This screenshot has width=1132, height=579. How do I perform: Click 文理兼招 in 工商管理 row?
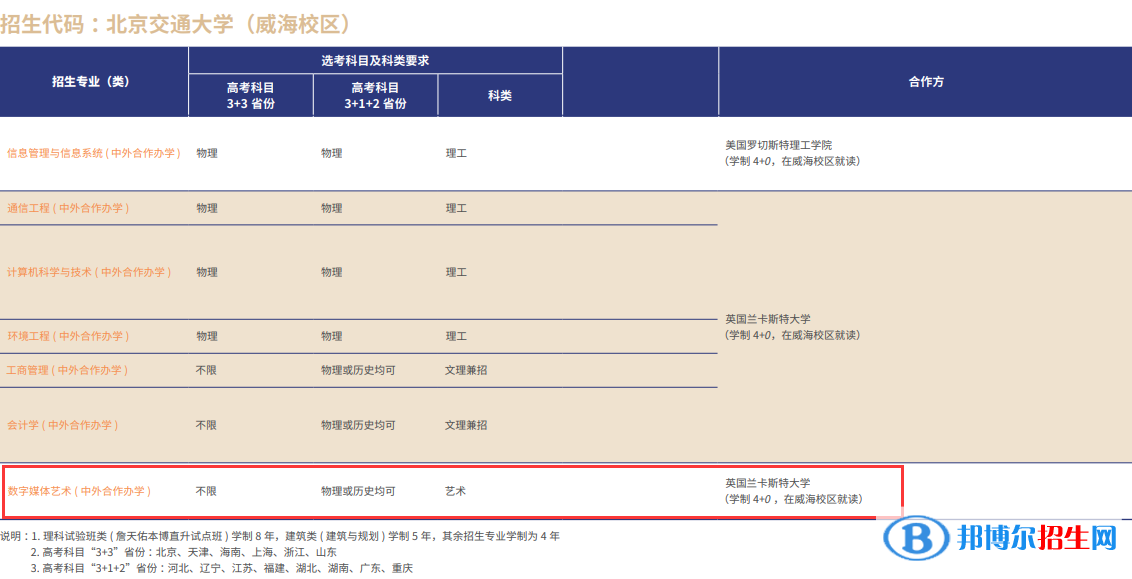pos(466,370)
